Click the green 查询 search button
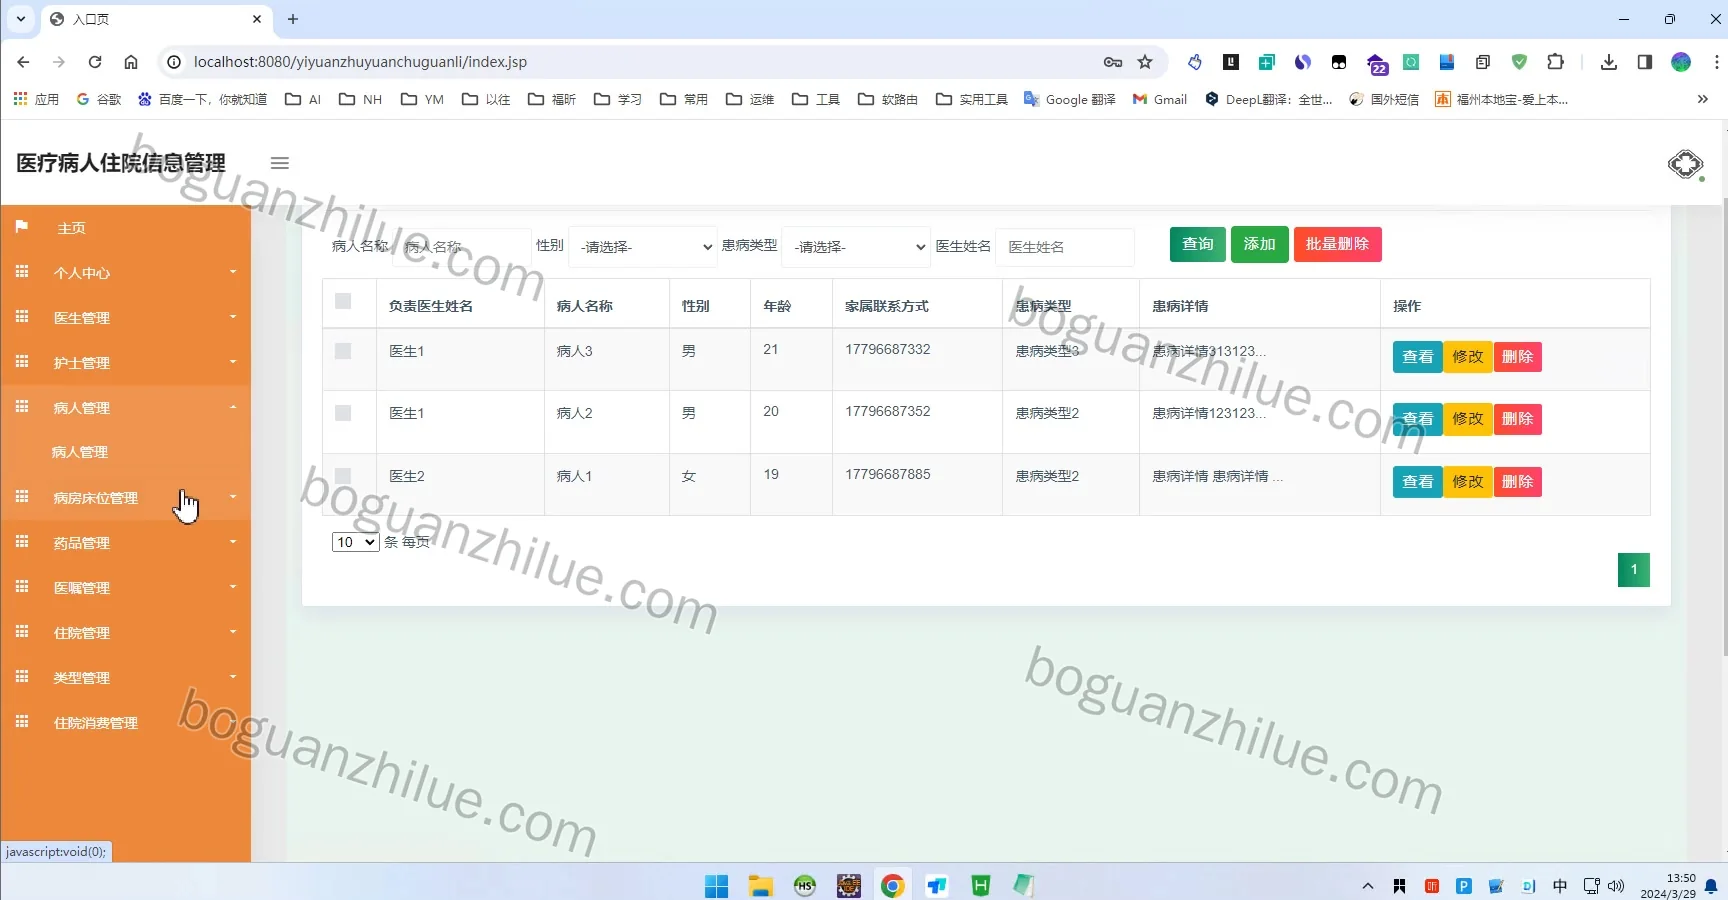Screen dimensions: 1728x900 1198,244
